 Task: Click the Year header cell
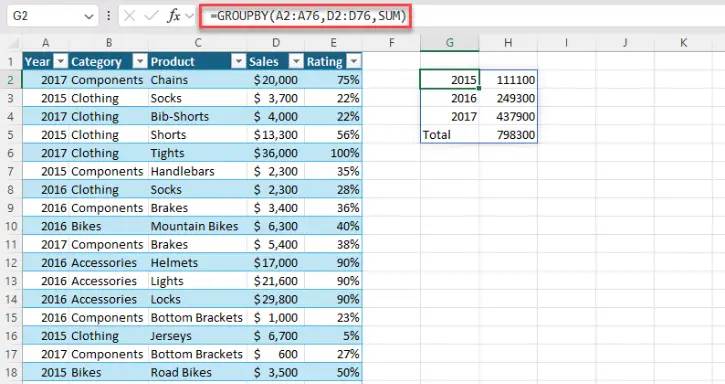tap(46, 62)
